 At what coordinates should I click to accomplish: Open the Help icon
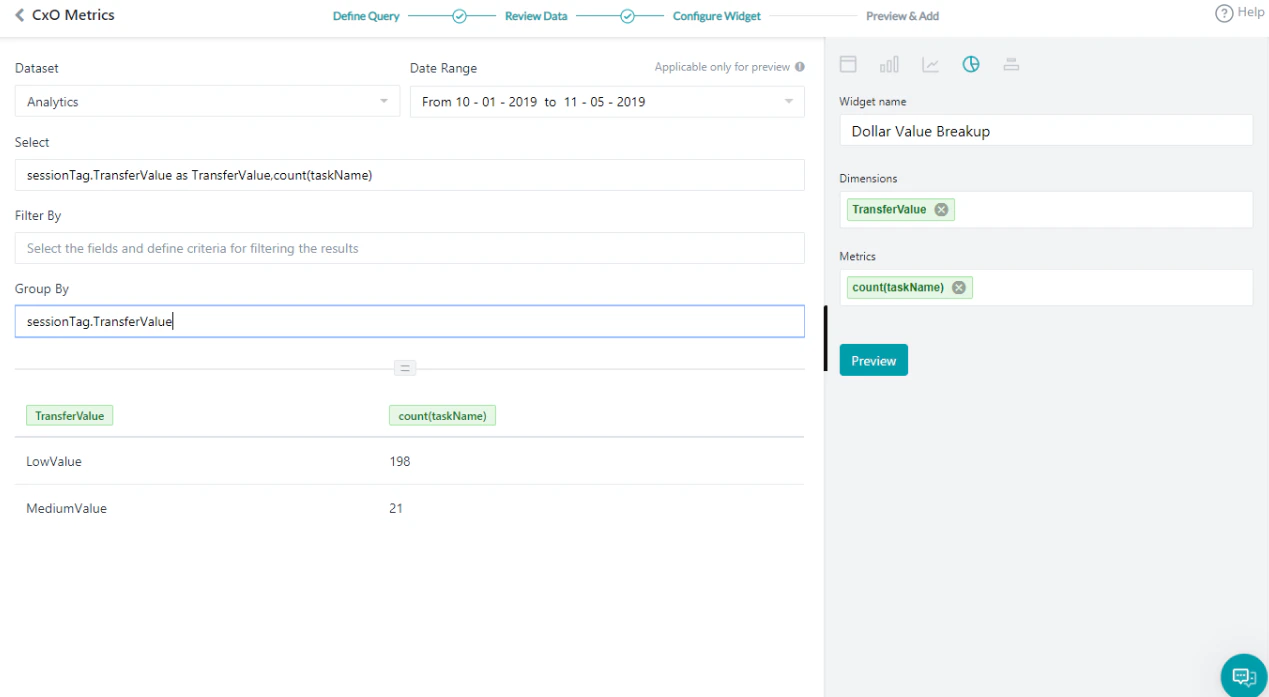coord(1226,13)
